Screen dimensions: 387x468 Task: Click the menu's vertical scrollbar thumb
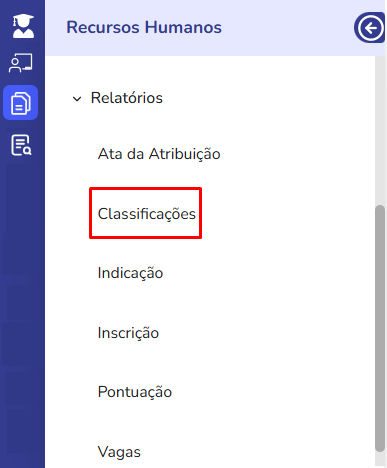[380, 328]
